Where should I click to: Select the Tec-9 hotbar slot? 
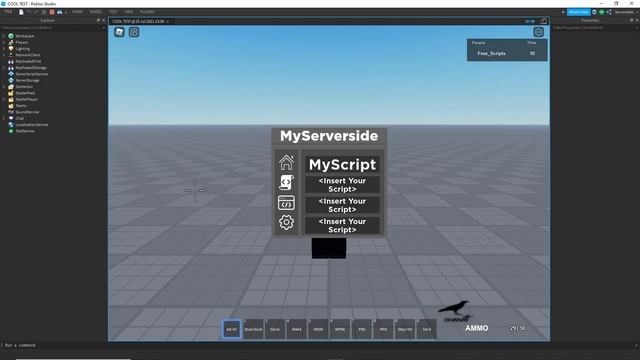(427, 329)
